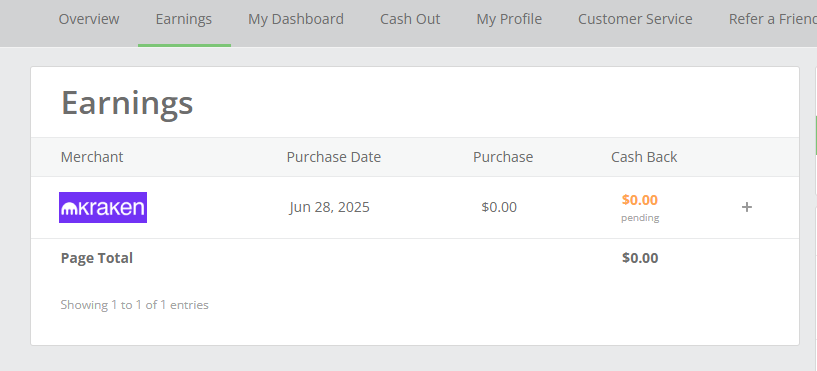817x371 pixels.
Task: Open the Cash Out tab
Action: tap(410, 19)
